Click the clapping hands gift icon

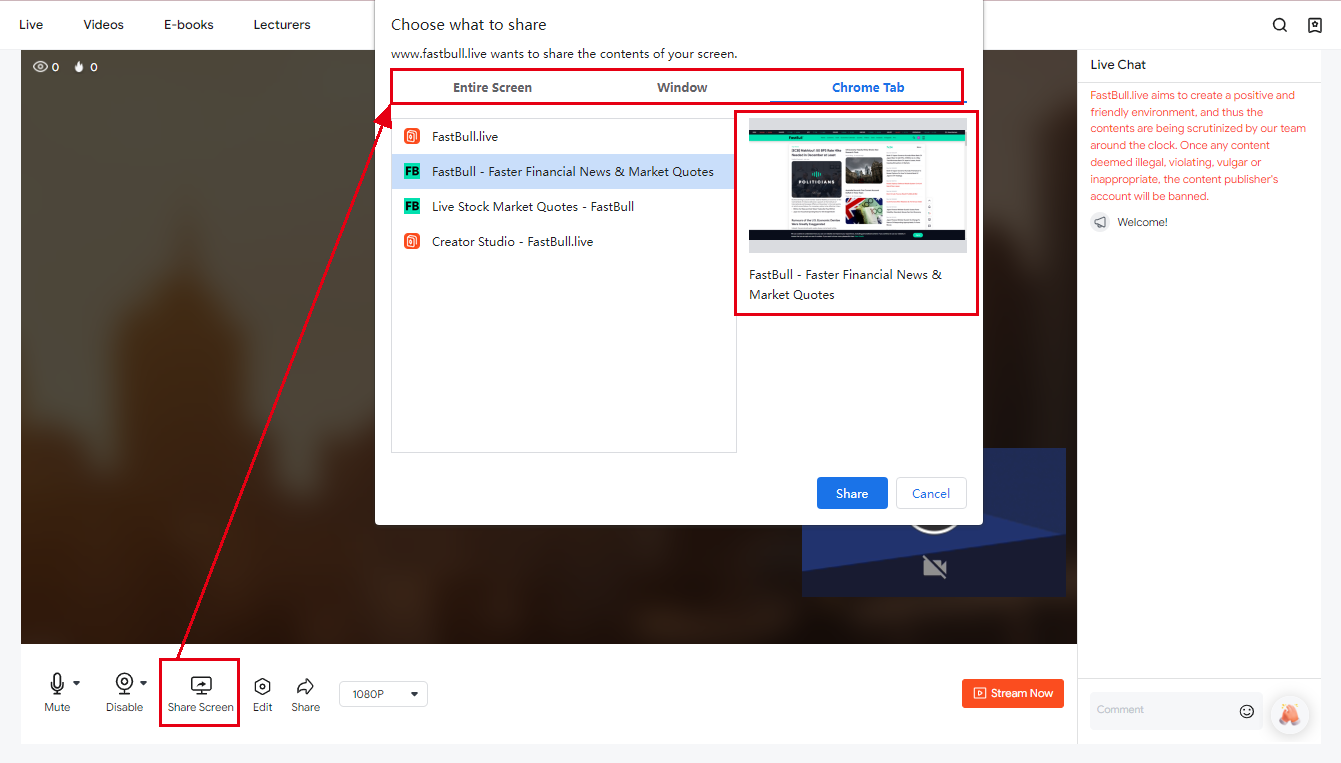[1290, 714]
